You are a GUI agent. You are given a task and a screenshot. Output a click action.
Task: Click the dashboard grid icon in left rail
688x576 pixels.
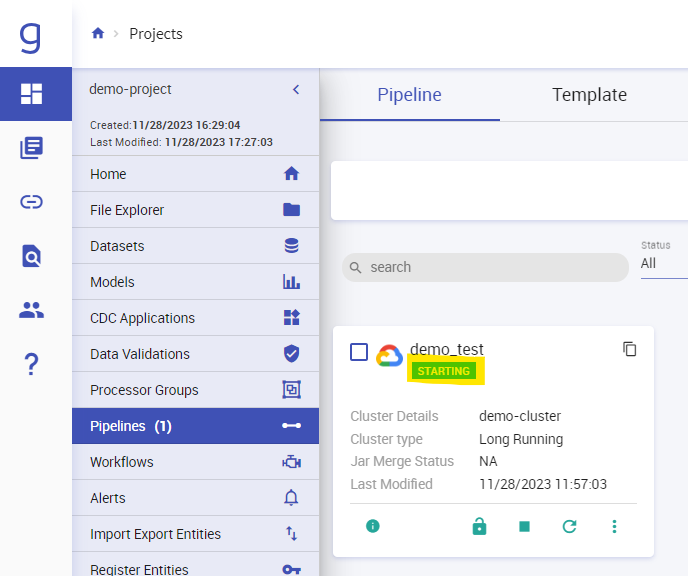(31, 94)
